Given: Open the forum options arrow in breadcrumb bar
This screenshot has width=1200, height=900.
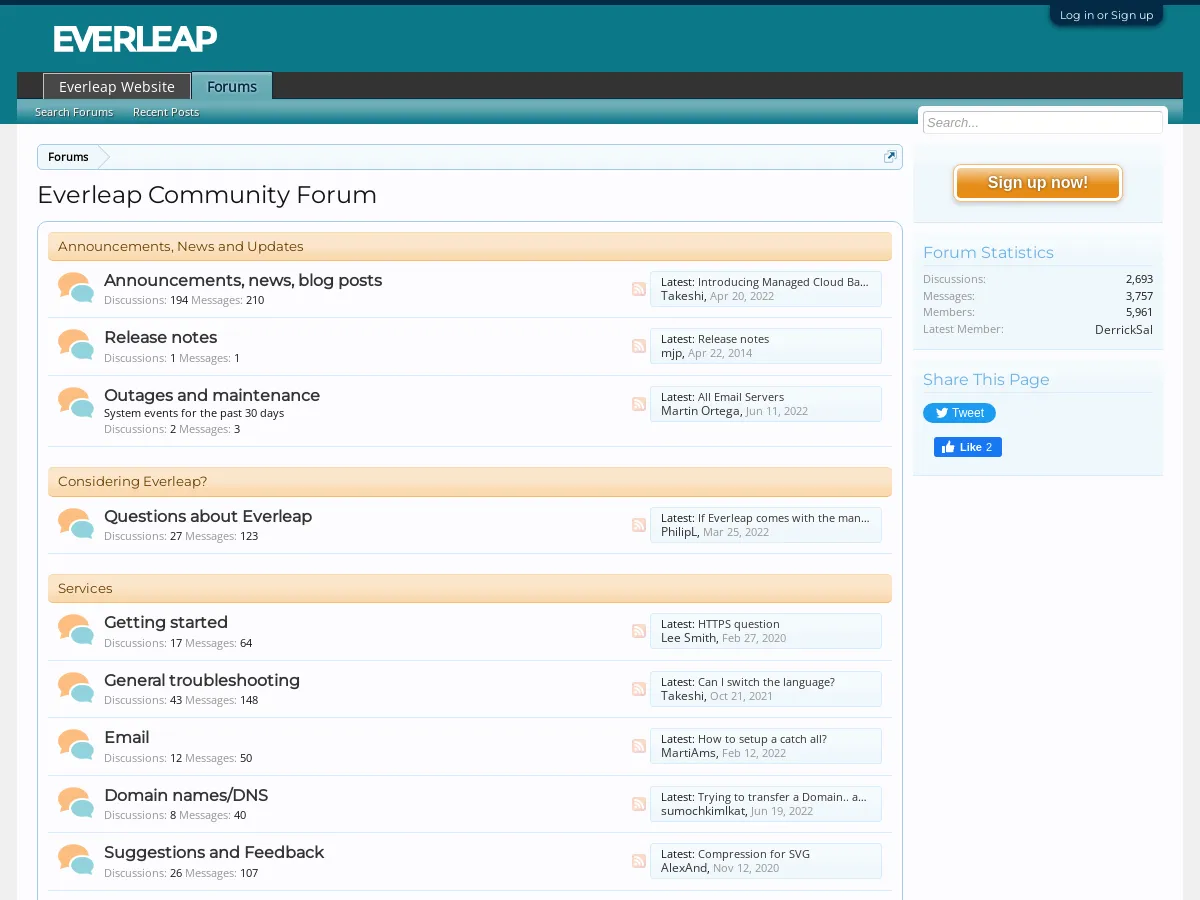Looking at the screenshot, I should (889, 156).
